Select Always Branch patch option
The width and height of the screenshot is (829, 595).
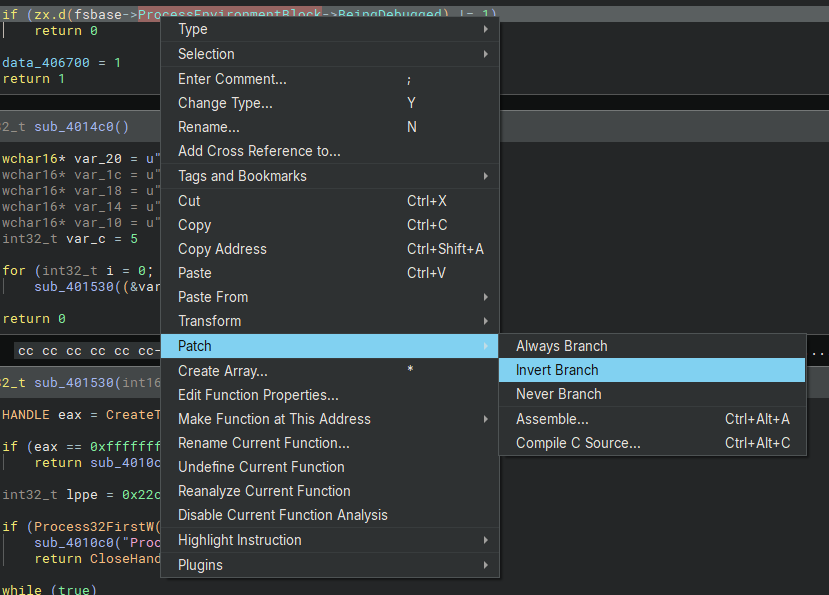pyautogui.click(x=652, y=346)
